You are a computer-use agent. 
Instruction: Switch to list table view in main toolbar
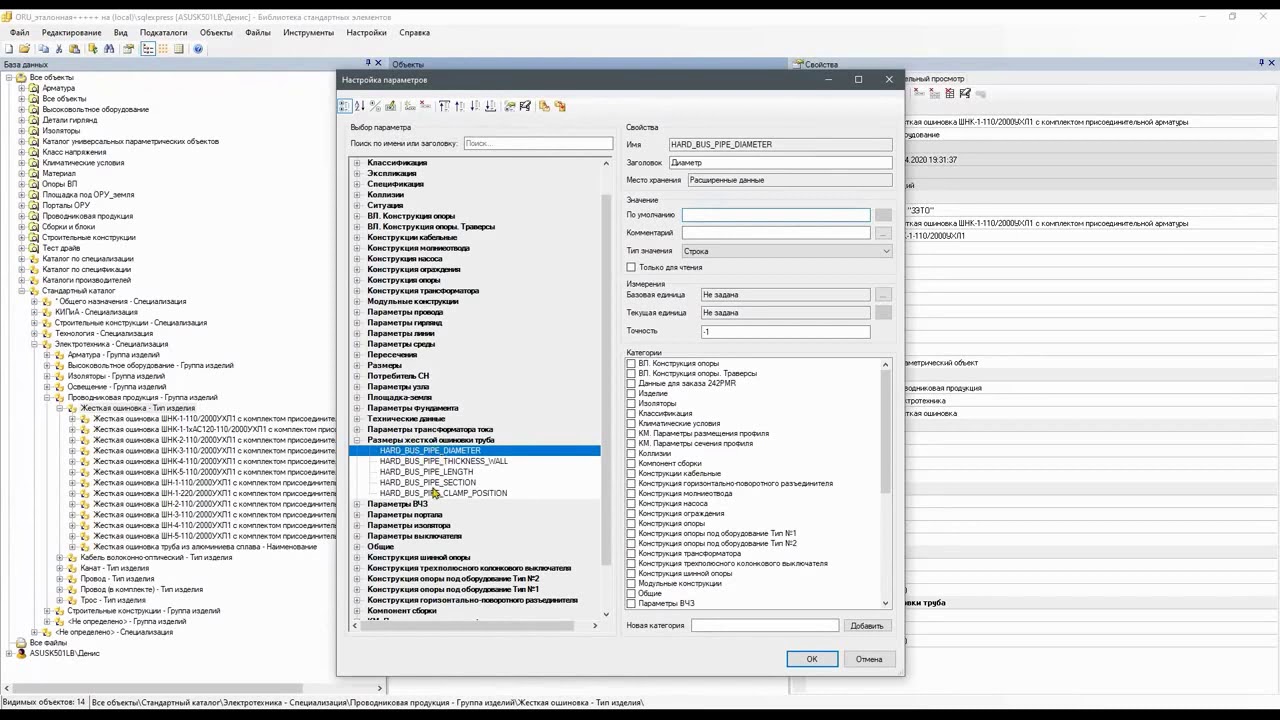coord(179,48)
